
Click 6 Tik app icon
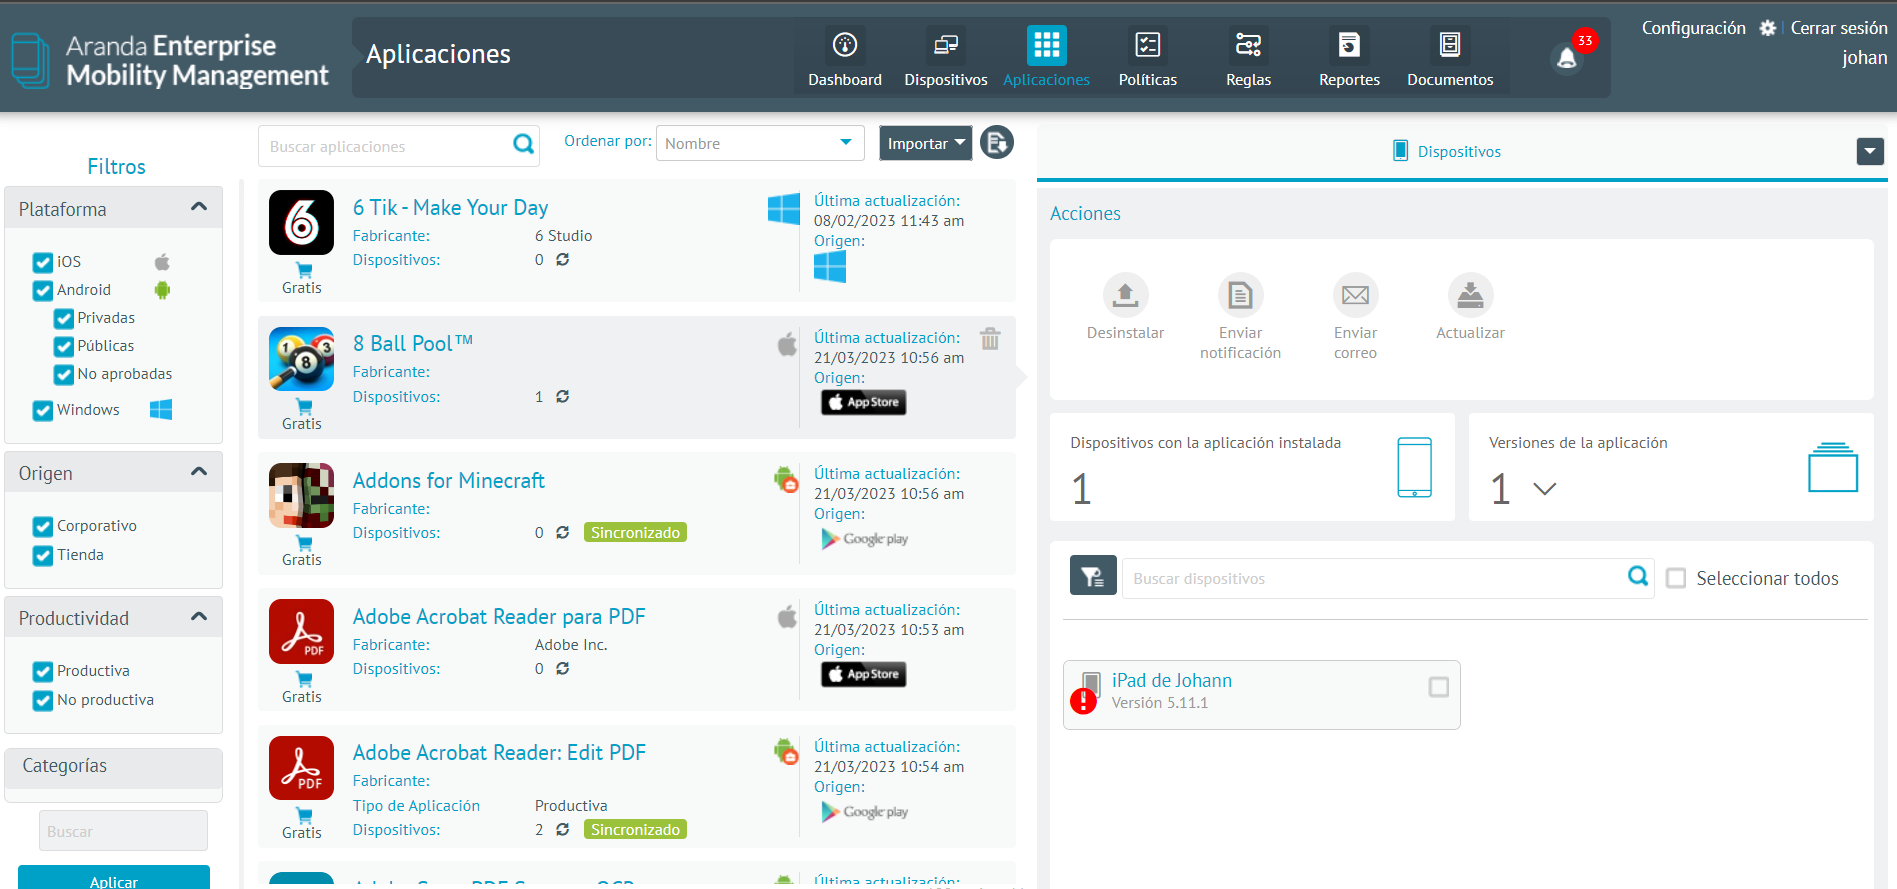[301, 222]
